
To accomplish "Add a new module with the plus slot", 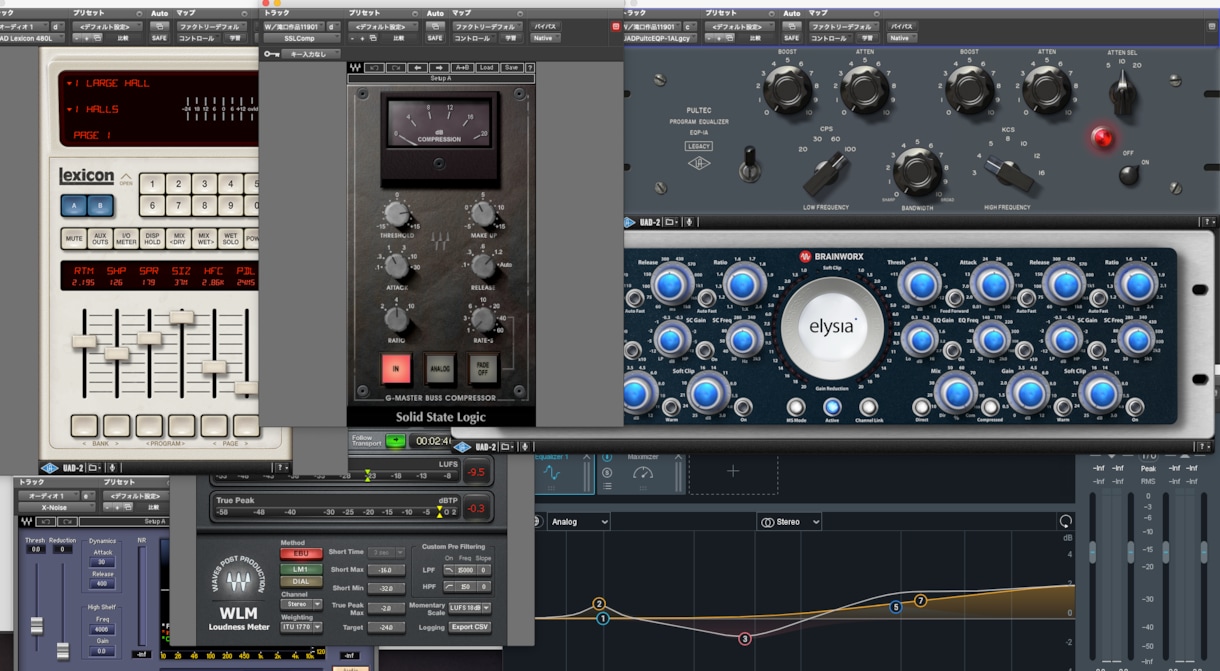I will 733,471.
